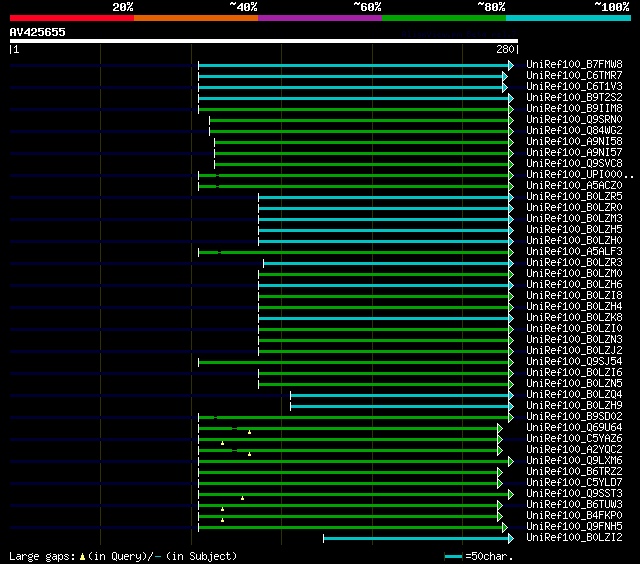The width and height of the screenshot is (640, 564).
Task: Click the UniRef100_B7FMW8 hit label
Action: tap(574, 64)
